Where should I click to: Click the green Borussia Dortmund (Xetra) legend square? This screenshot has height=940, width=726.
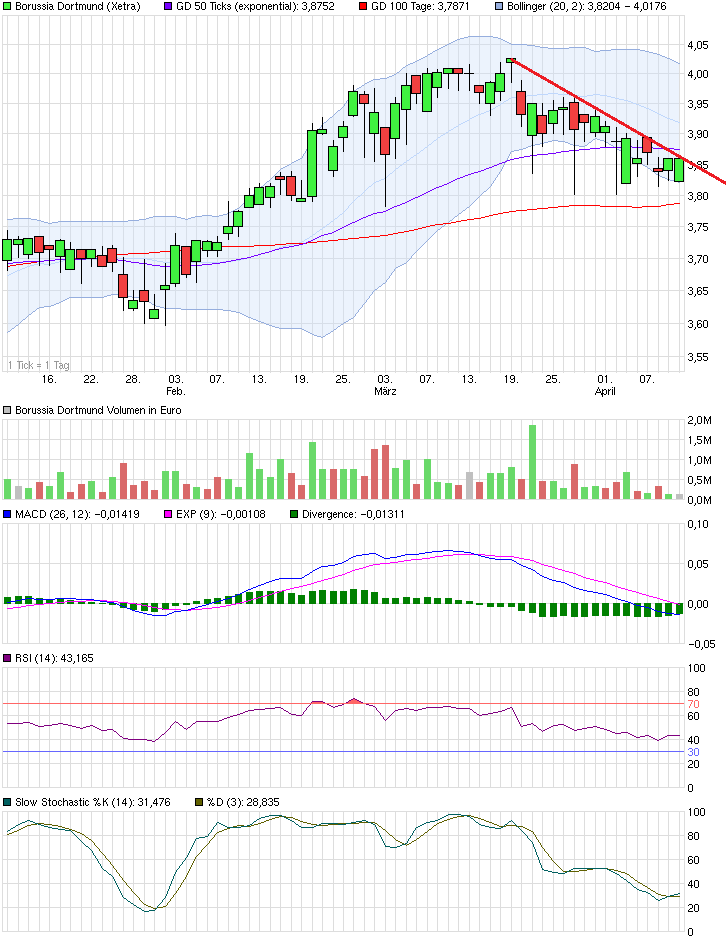pos(7,7)
